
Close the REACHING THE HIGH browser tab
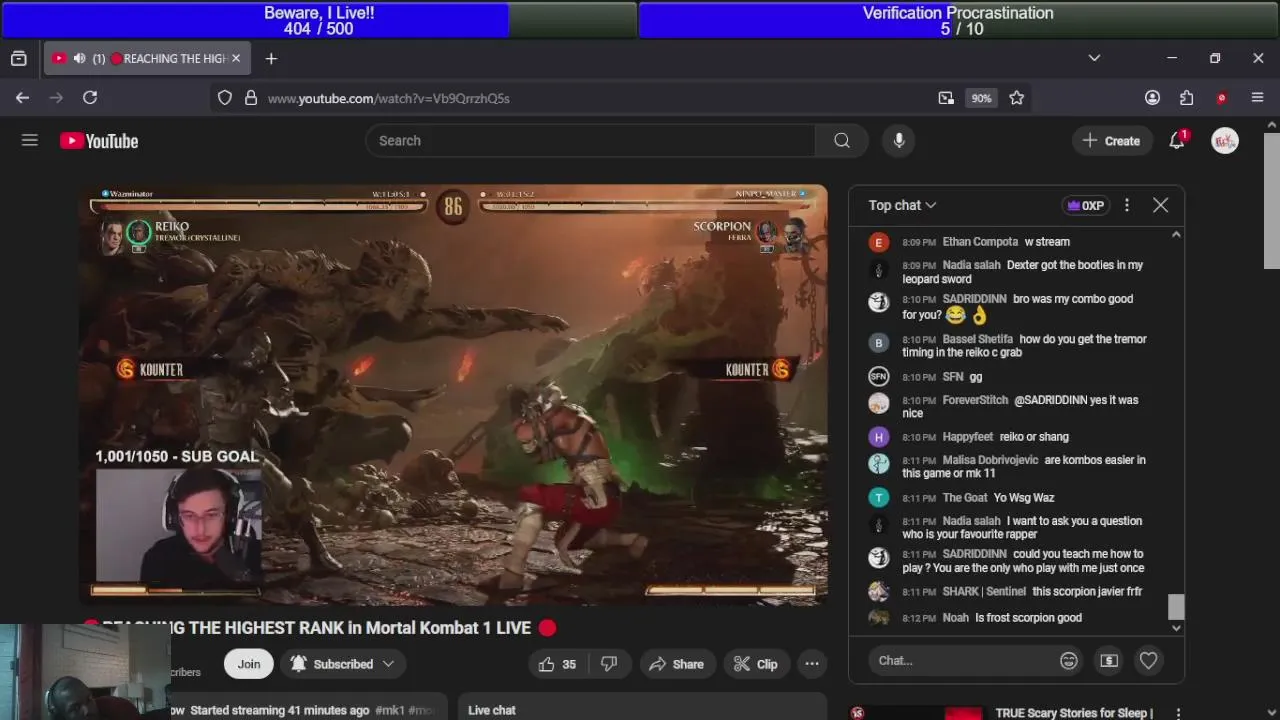(236, 59)
